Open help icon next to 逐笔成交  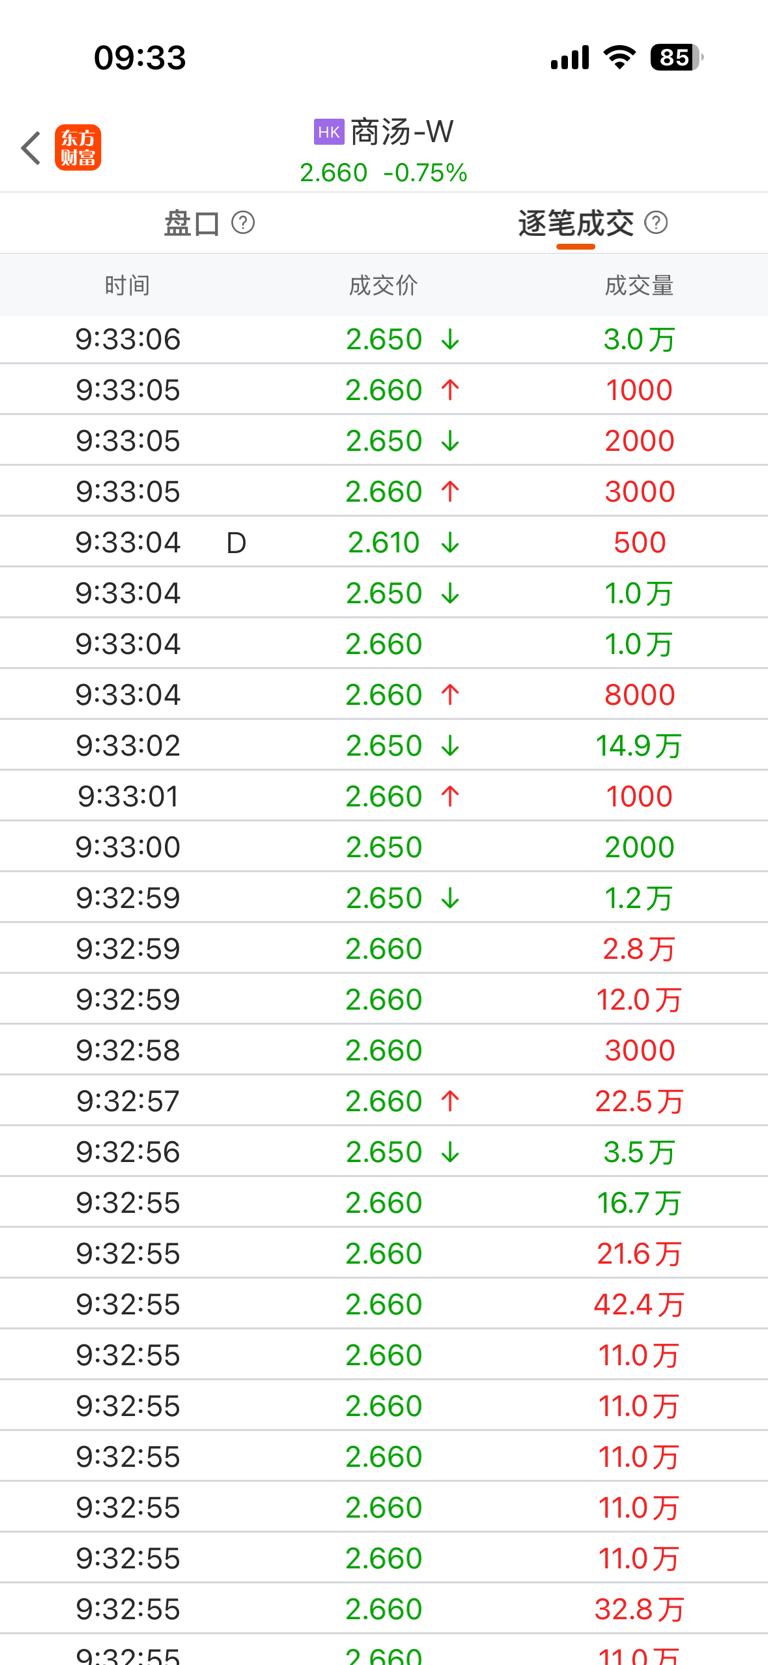tap(656, 222)
